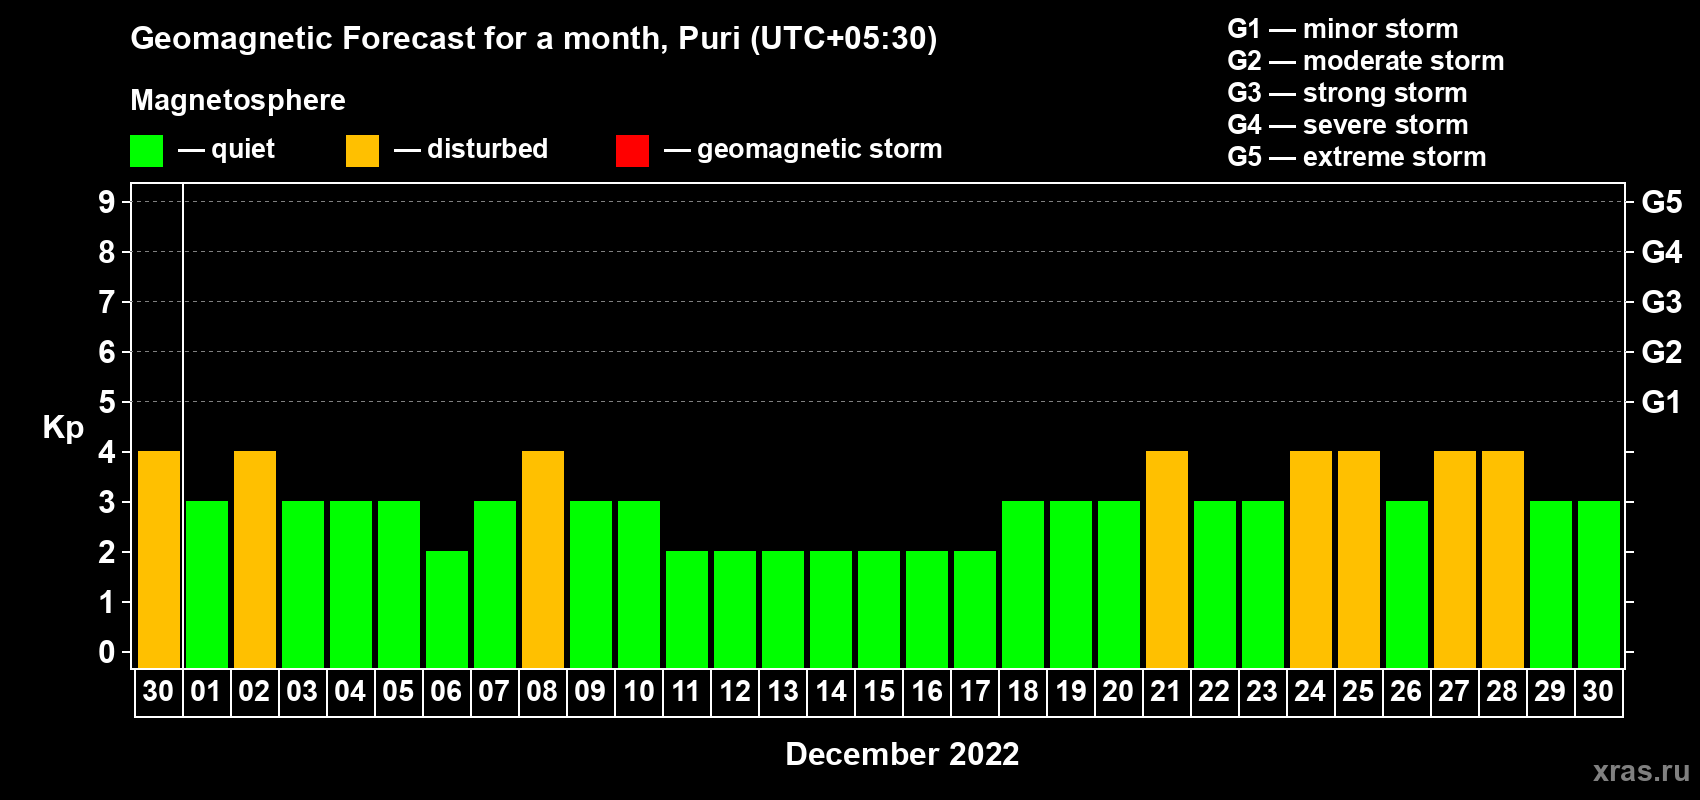Click the 'quiet' legend label
This screenshot has width=1700, height=800.
click(243, 149)
